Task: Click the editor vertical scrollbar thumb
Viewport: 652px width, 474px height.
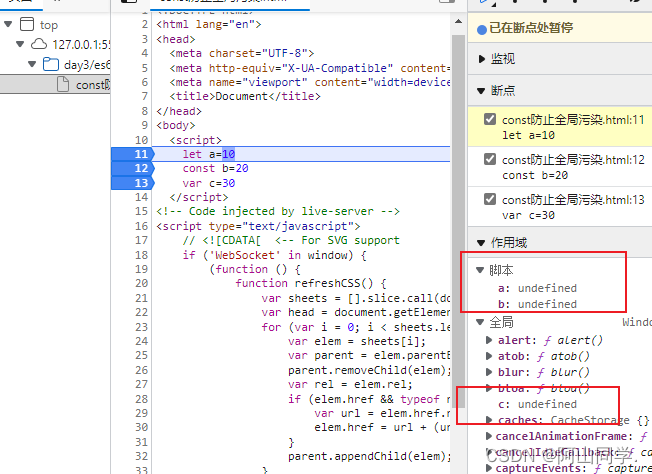Action: 458,220
